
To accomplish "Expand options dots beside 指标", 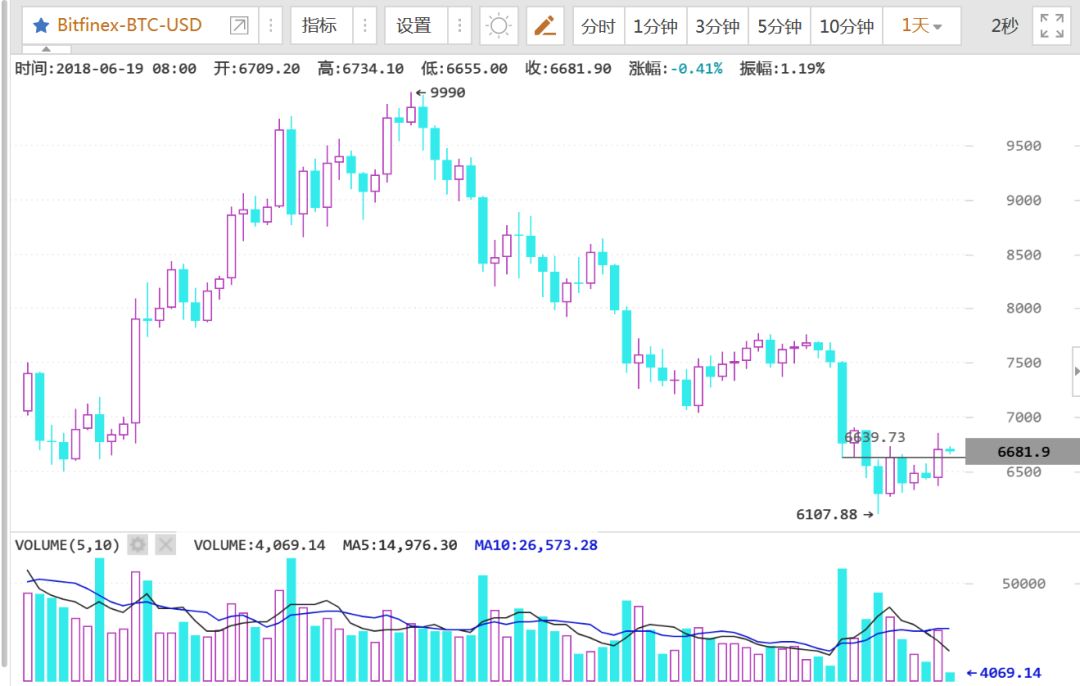I will 365,26.
